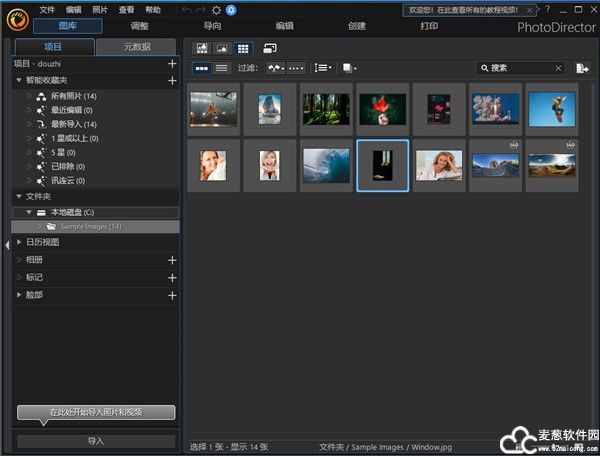Open the 调整 module tab
The height and width of the screenshot is (456, 600).
139,26
